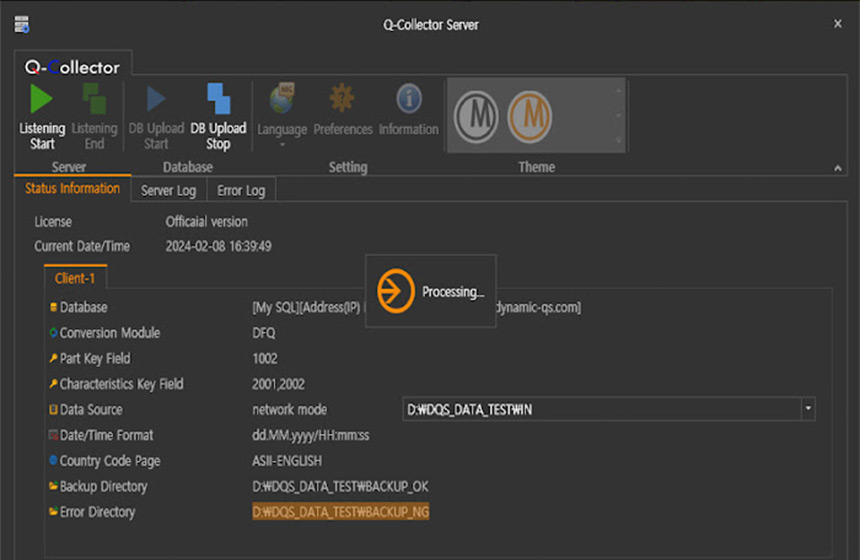The width and height of the screenshot is (860, 560).
Task: Expand the Language dropdown arrow
Action: coord(282,145)
